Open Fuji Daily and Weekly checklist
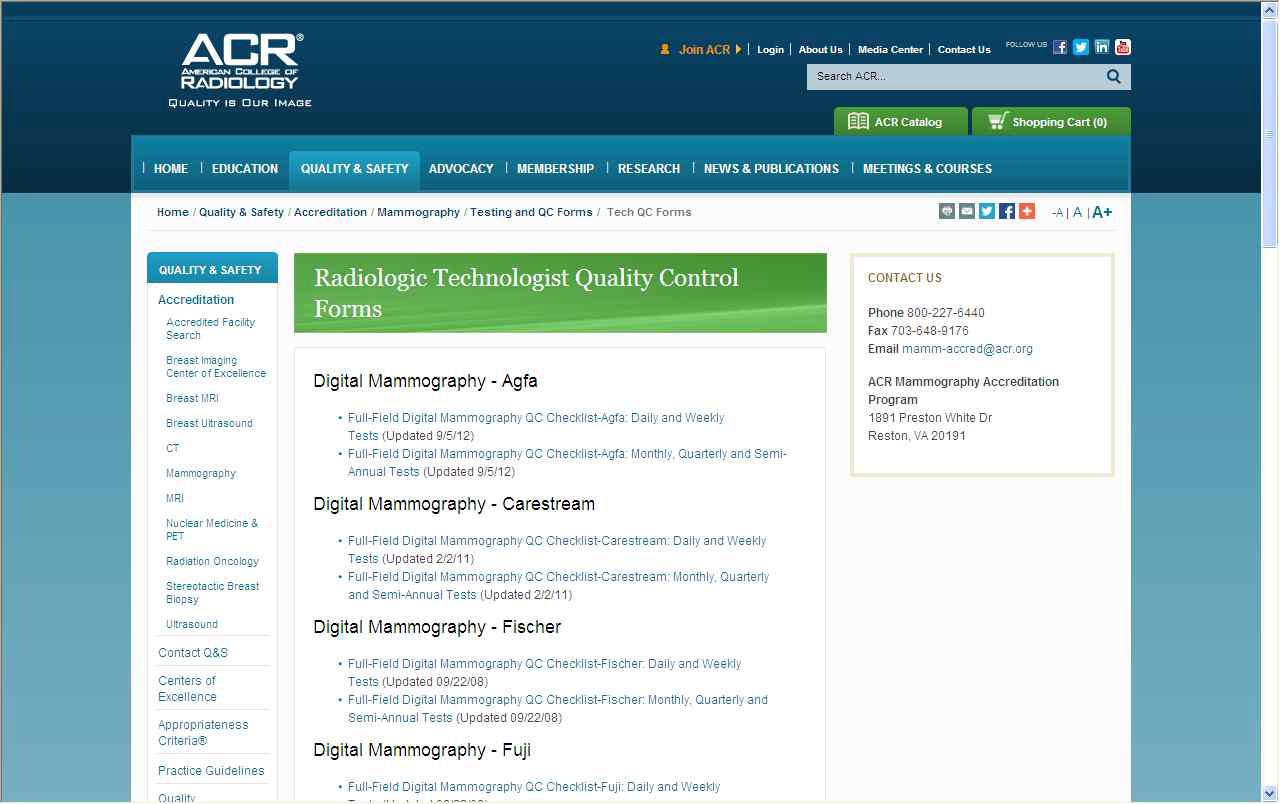This screenshot has height=804, width=1280. [534, 787]
